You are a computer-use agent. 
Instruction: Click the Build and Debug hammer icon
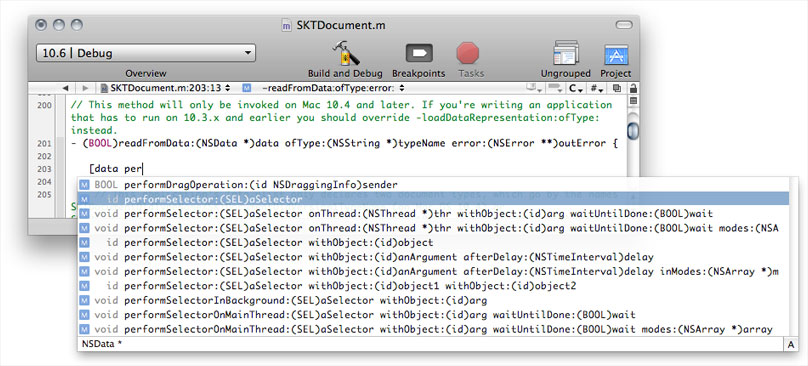(345, 53)
